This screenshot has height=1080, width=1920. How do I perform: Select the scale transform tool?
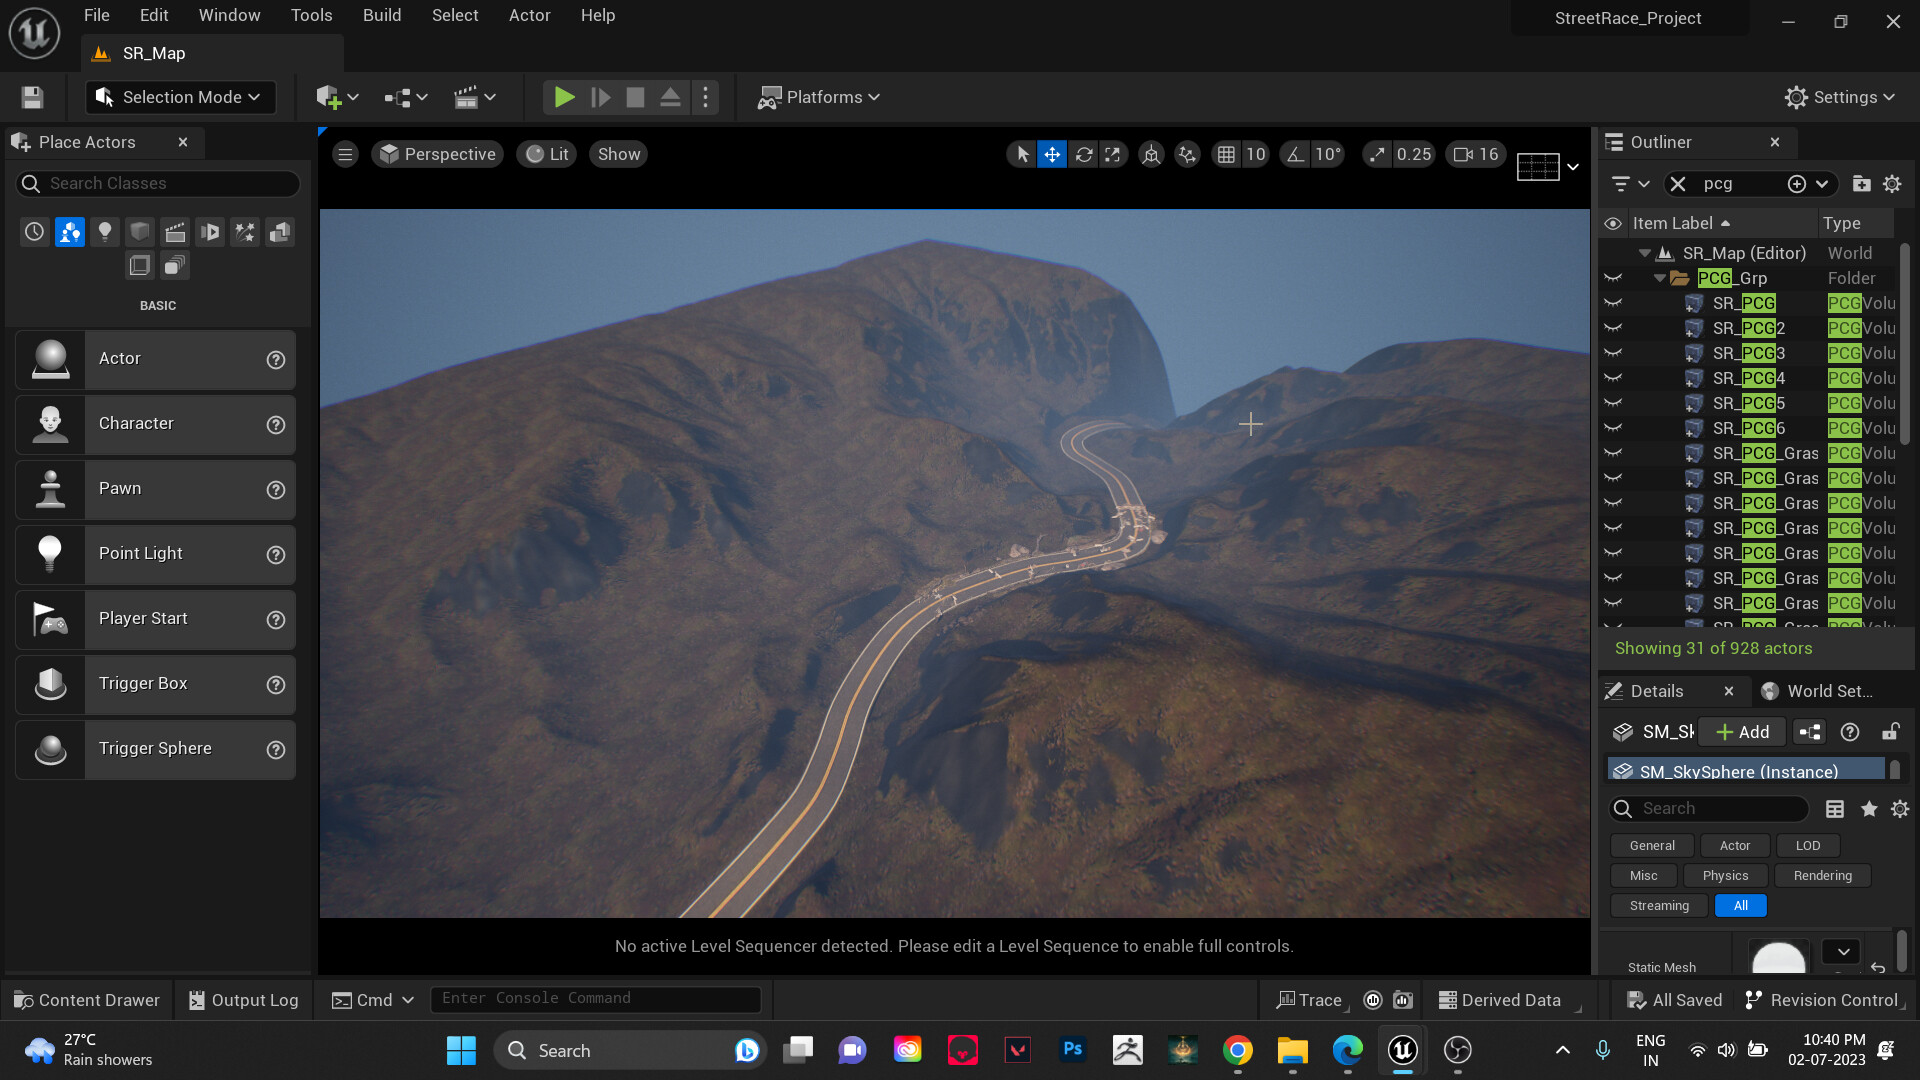coord(1113,154)
